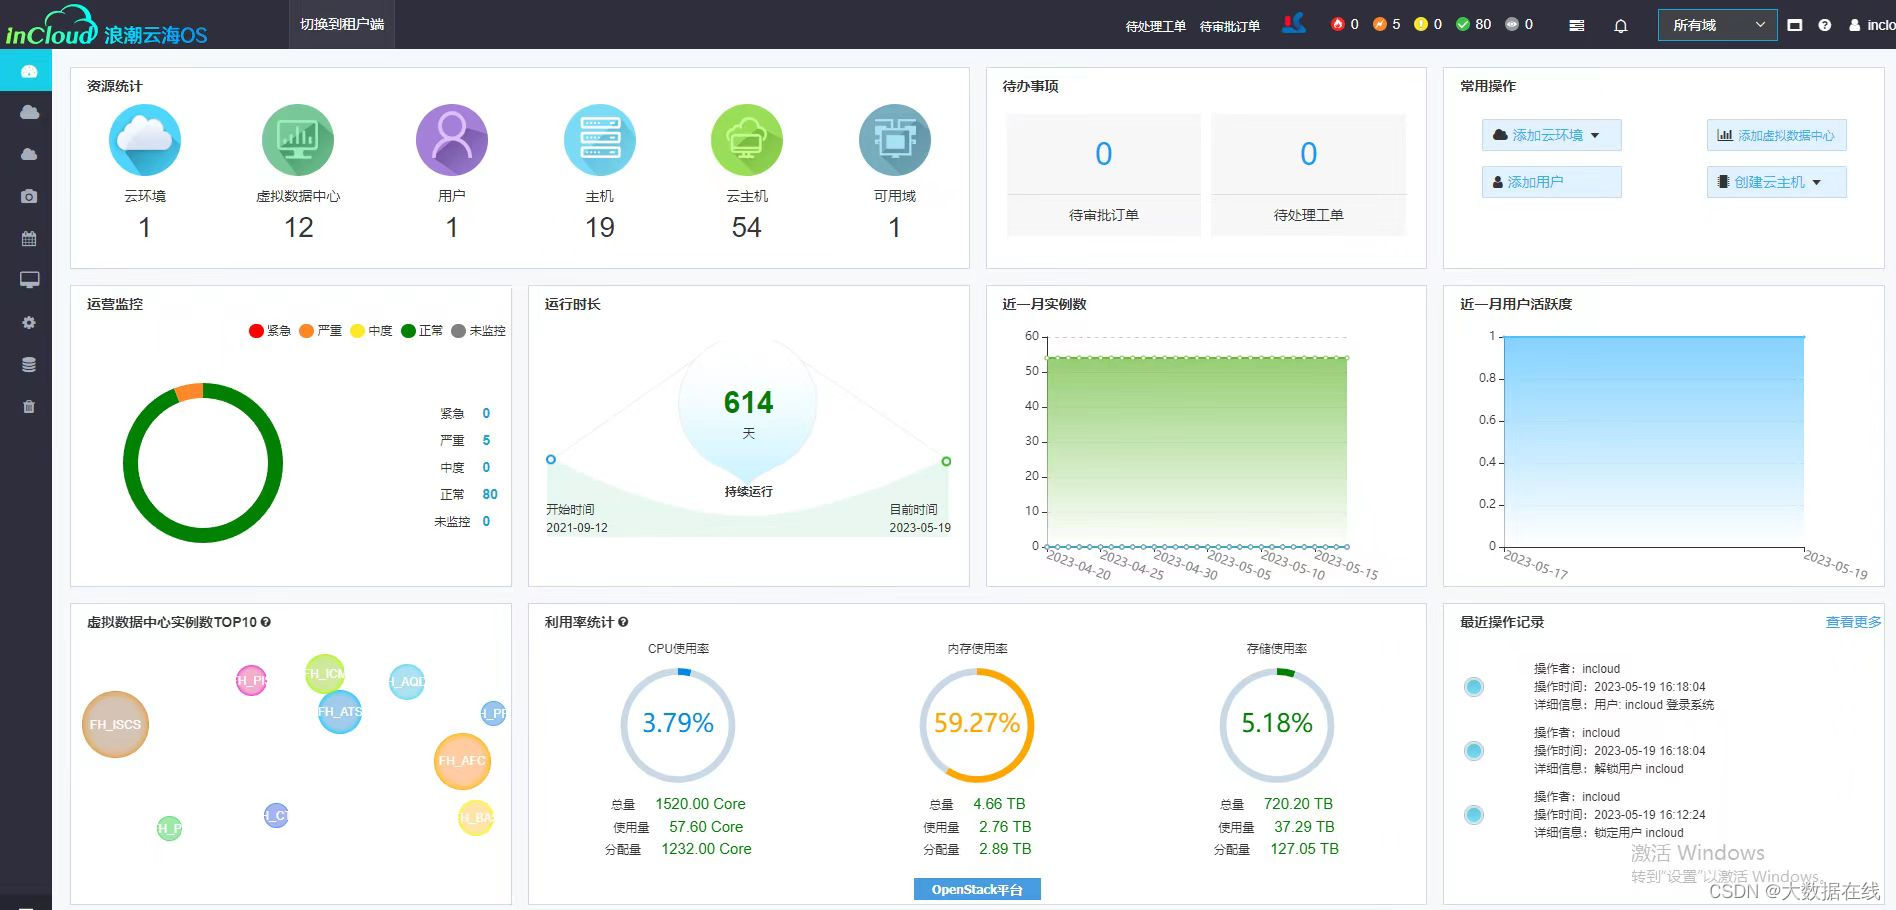Click the first cloud icon in sidebar
The image size is (1896, 910).
[29, 112]
